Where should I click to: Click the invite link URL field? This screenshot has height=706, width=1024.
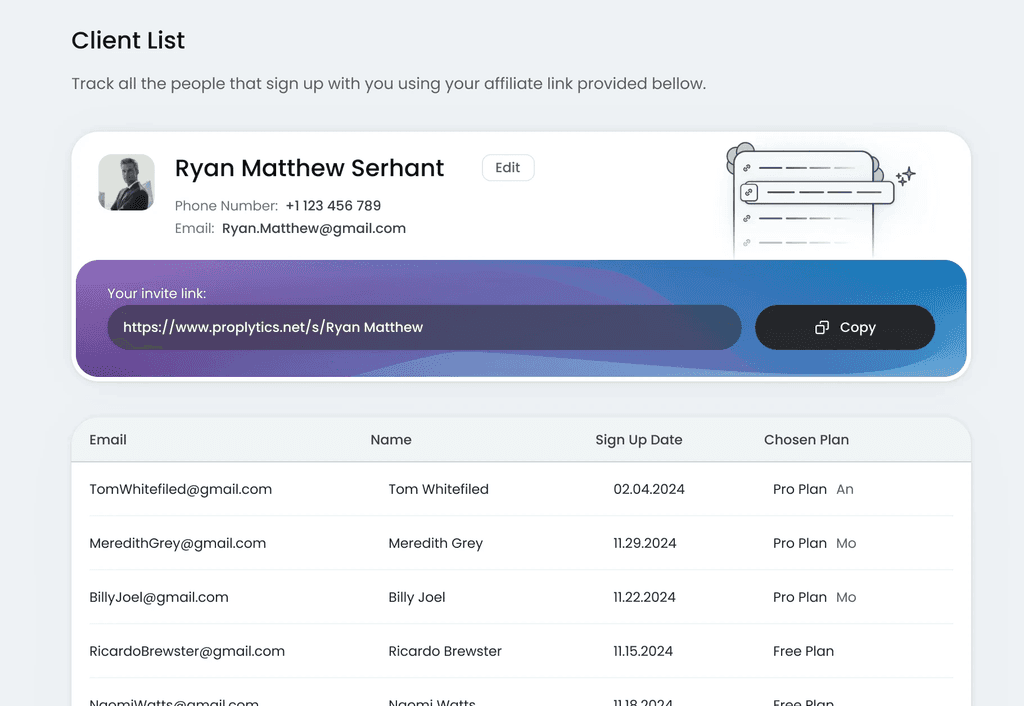(424, 327)
